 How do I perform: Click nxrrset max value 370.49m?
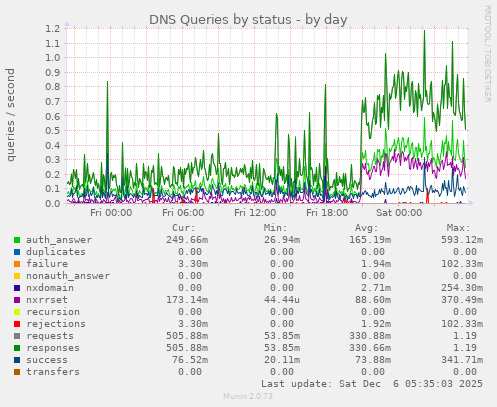pyautogui.click(x=462, y=300)
